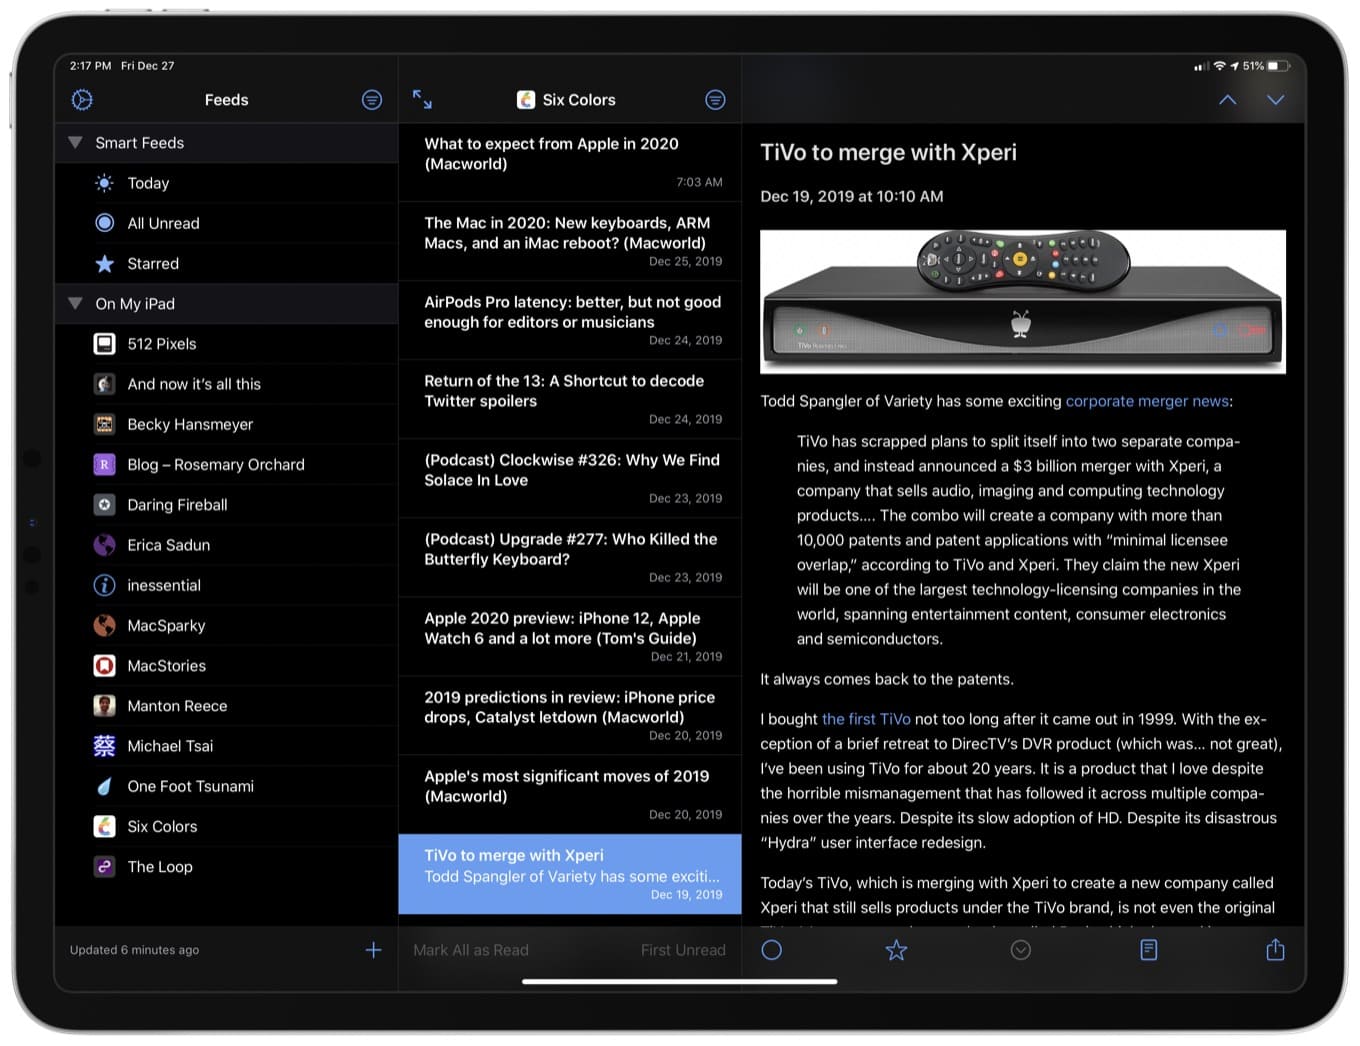
Task: Open the Starred smart feed
Action: pyautogui.click(x=227, y=263)
